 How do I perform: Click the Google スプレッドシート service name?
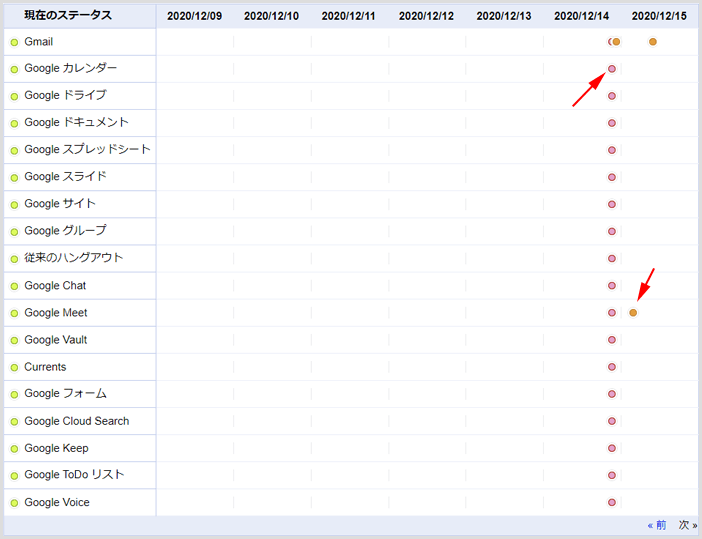[x=87, y=150]
